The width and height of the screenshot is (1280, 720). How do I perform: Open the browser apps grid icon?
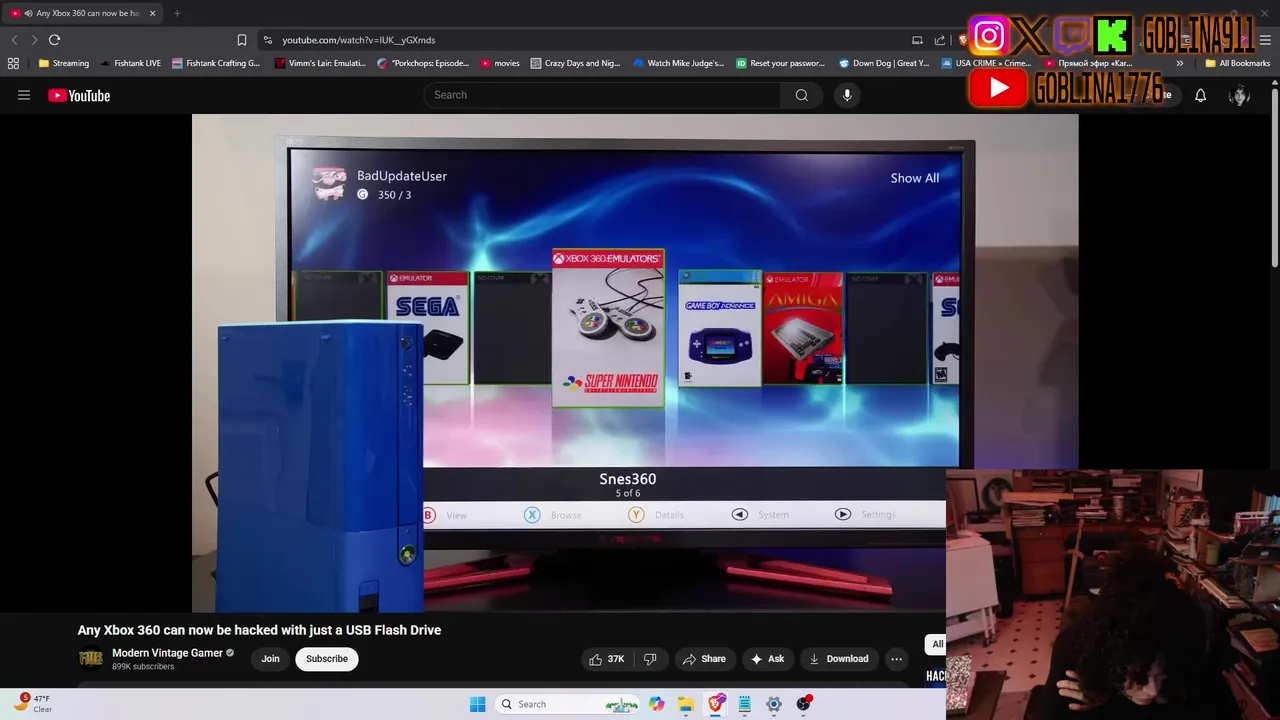point(13,63)
